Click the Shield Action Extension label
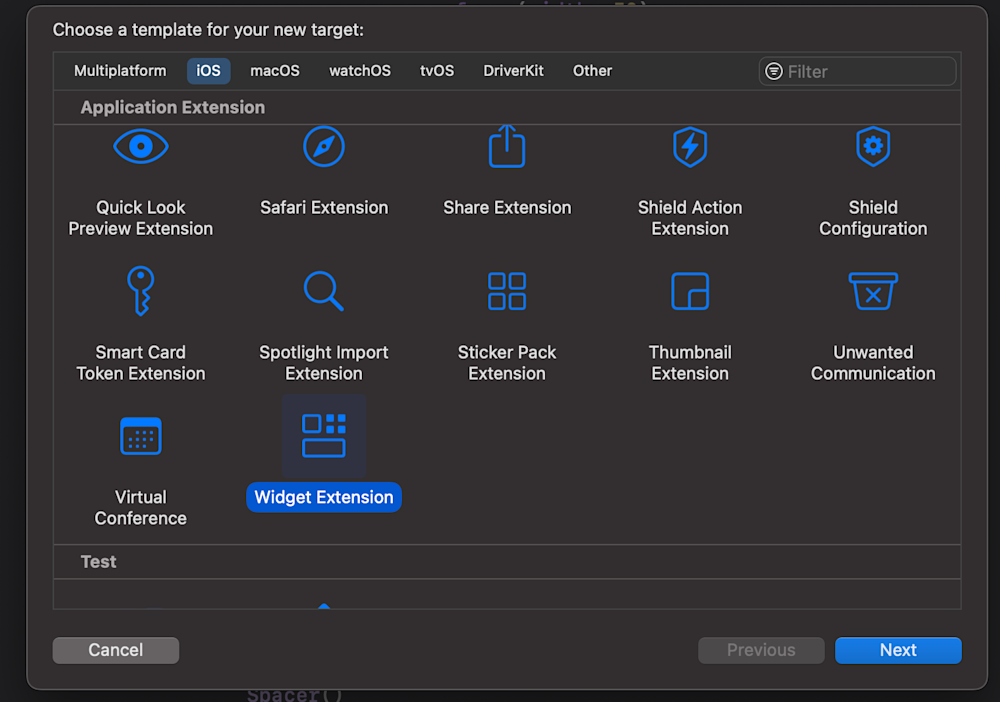Viewport: 1000px width, 702px height. click(690, 218)
